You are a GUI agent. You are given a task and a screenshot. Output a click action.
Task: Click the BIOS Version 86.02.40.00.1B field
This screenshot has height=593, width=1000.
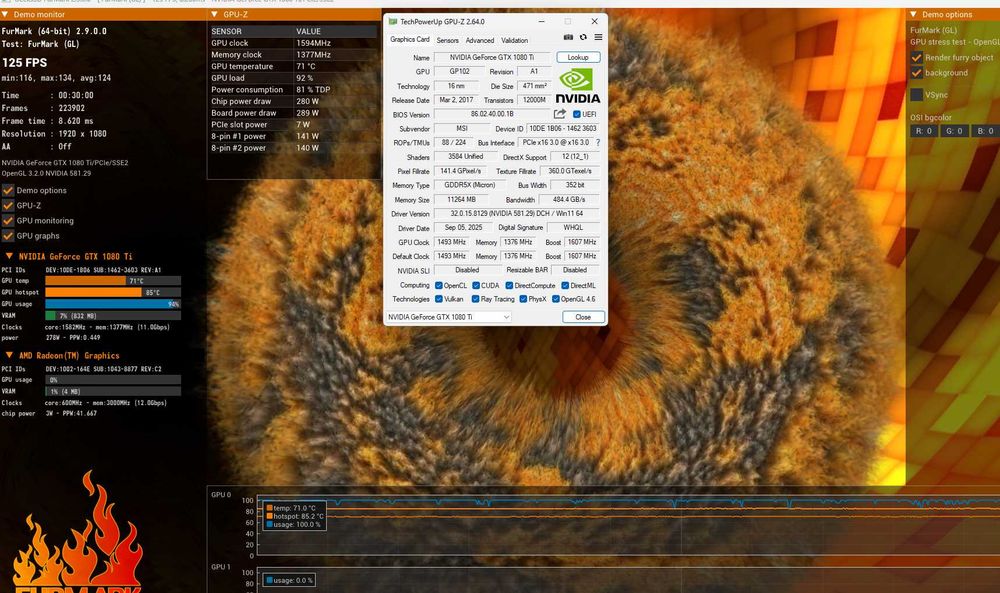(x=492, y=114)
